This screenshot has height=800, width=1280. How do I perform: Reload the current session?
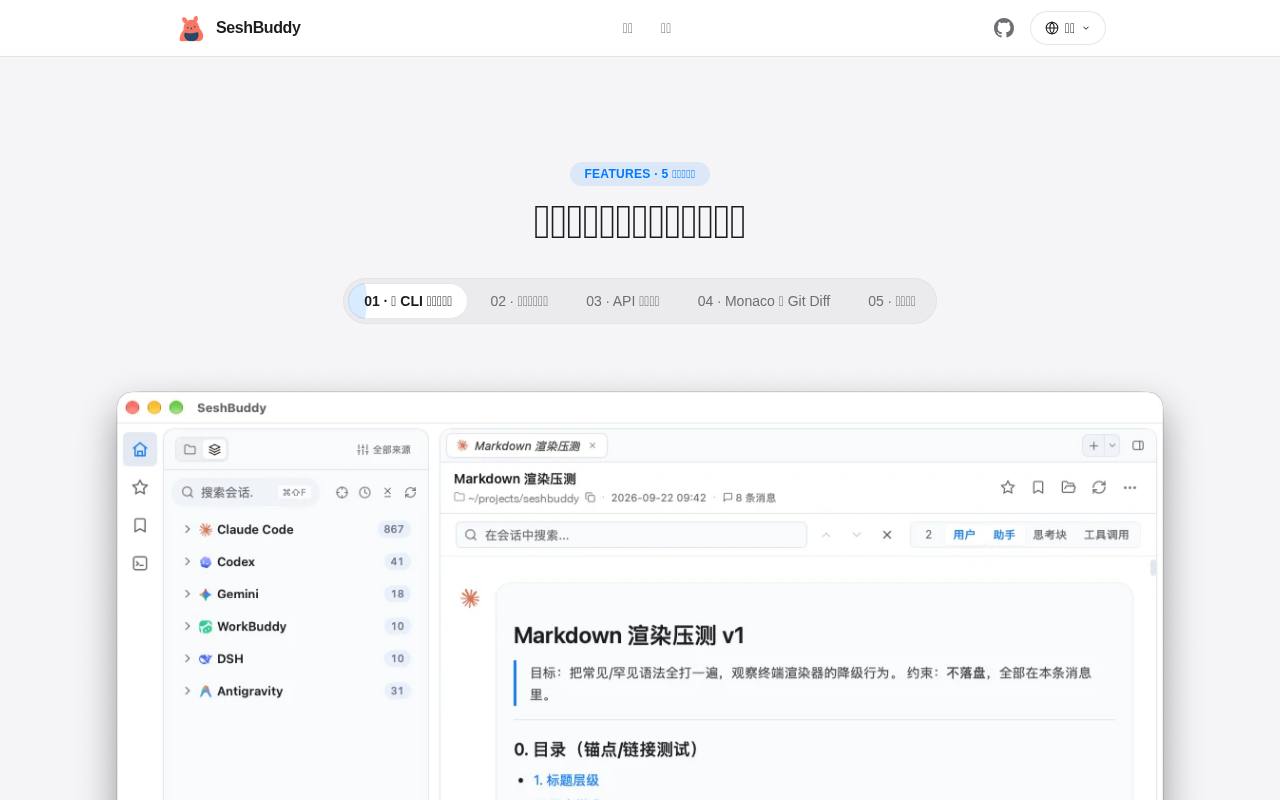coord(1099,487)
